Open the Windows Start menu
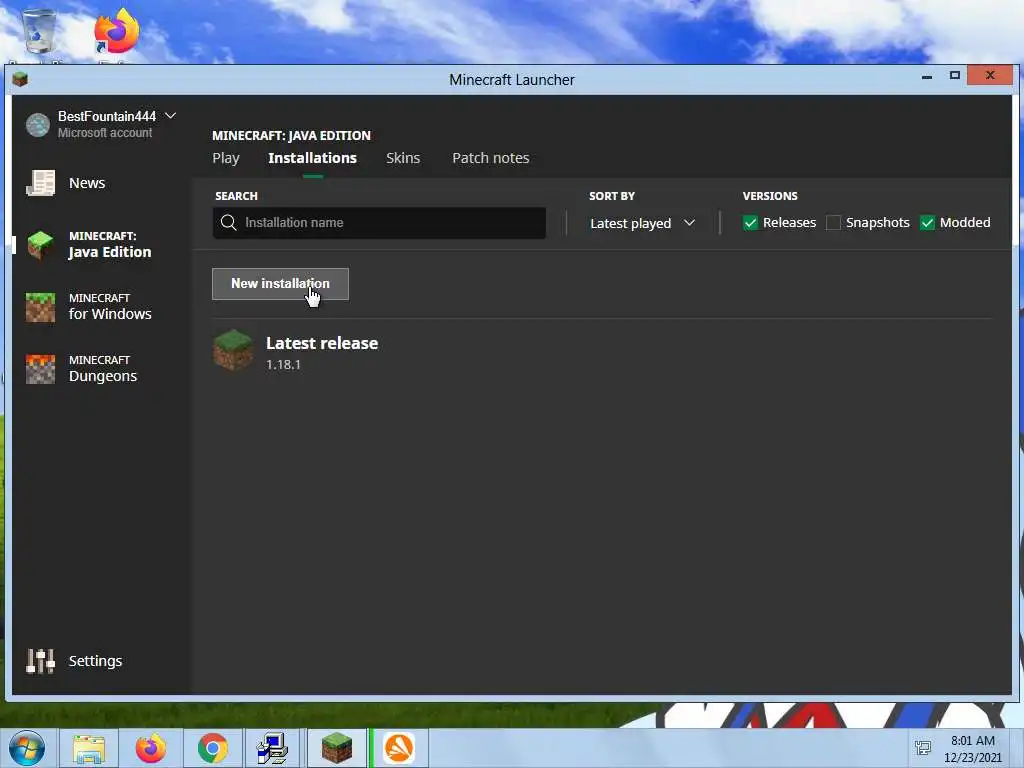This screenshot has height=768, width=1024. click(27, 748)
